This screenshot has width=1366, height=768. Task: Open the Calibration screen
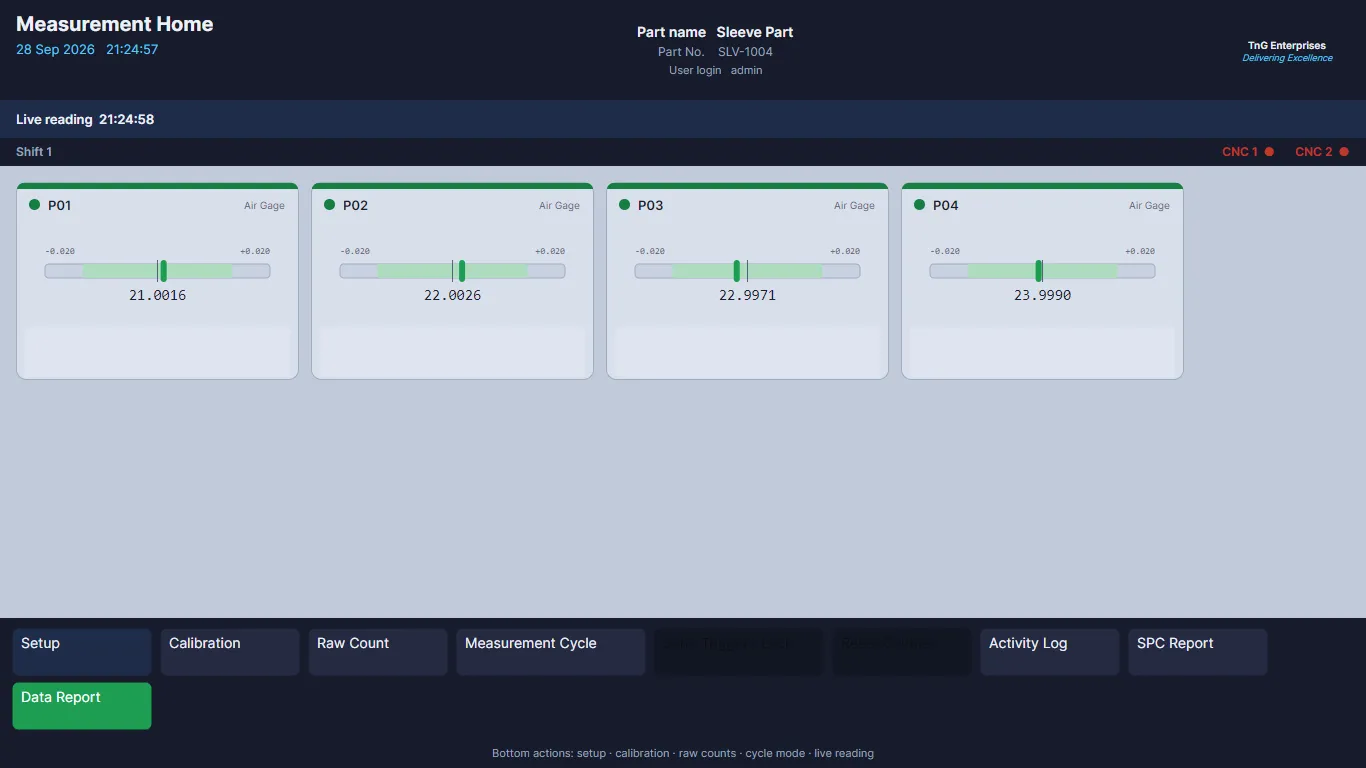click(x=230, y=652)
